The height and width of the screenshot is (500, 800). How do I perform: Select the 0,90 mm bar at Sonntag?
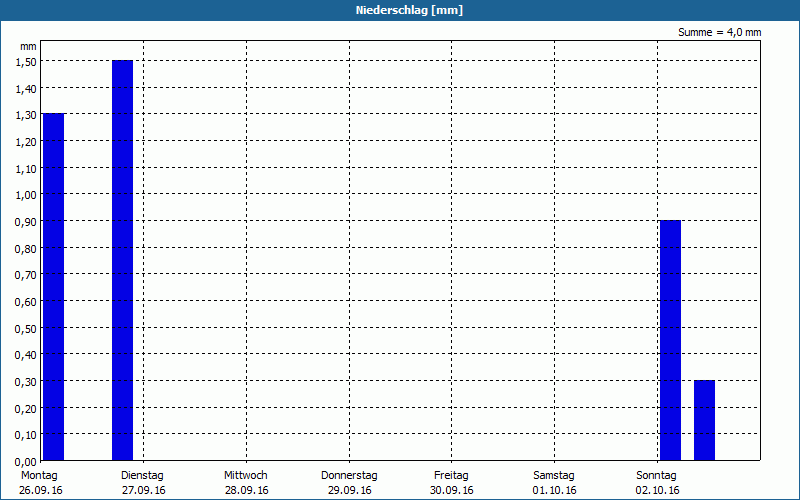[670, 340]
